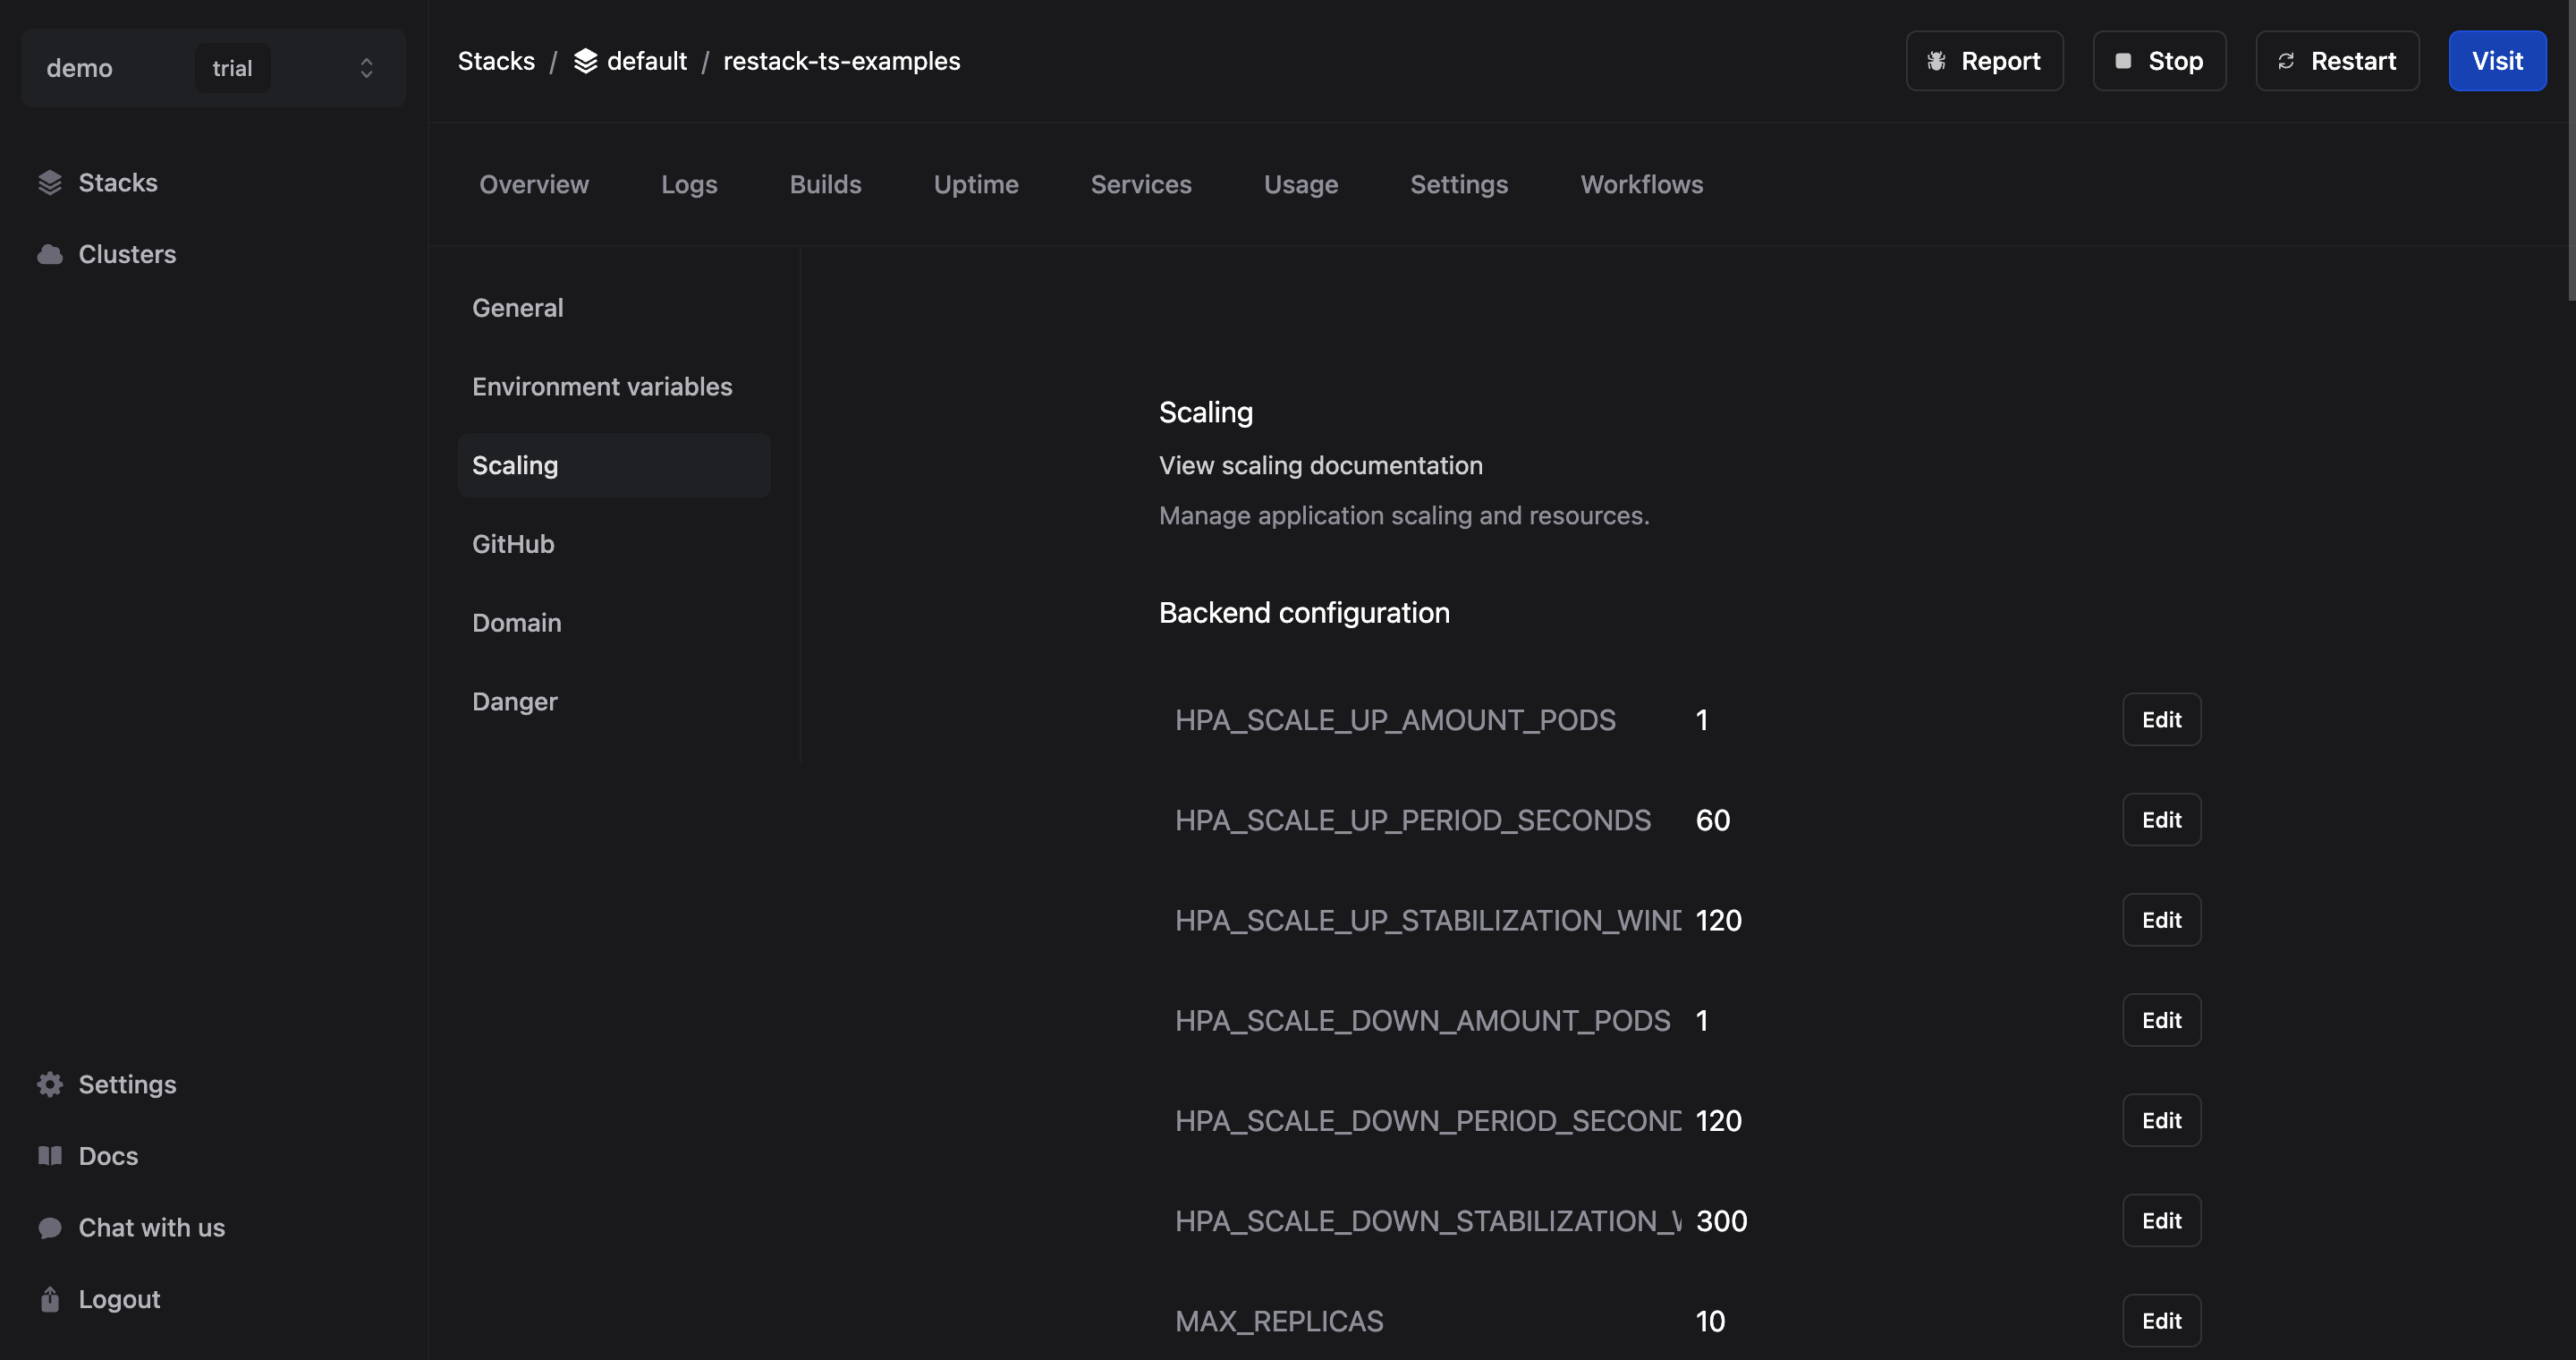Open the Logs tab
Viewport: 2576px width, 1360px height.
pyautogui.click(x=689, y=185)
